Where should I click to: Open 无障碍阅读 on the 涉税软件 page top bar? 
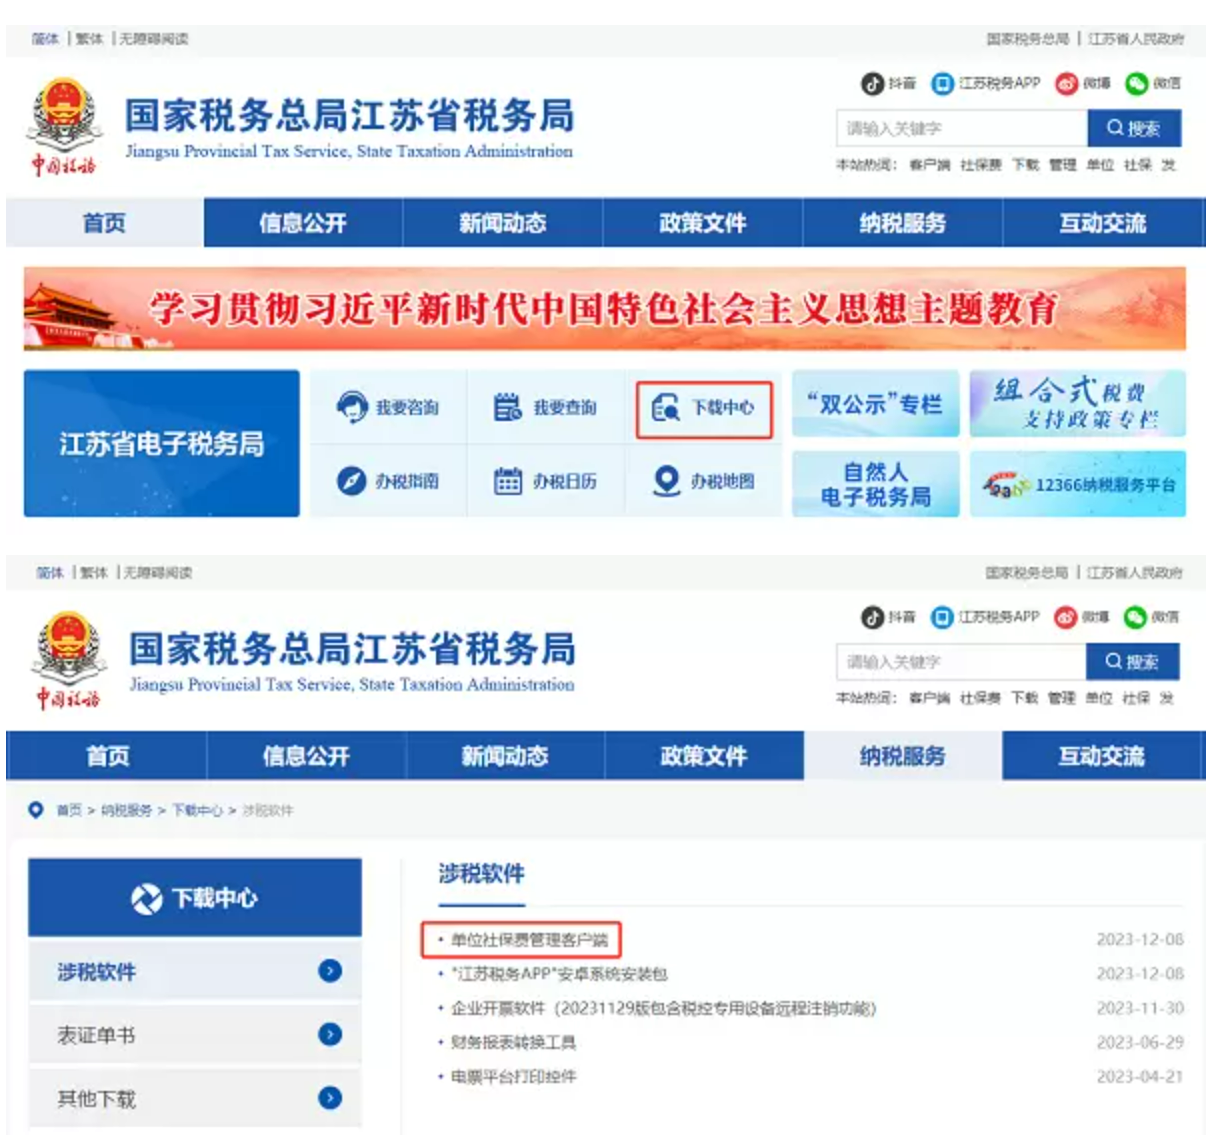tap(158, 573)
